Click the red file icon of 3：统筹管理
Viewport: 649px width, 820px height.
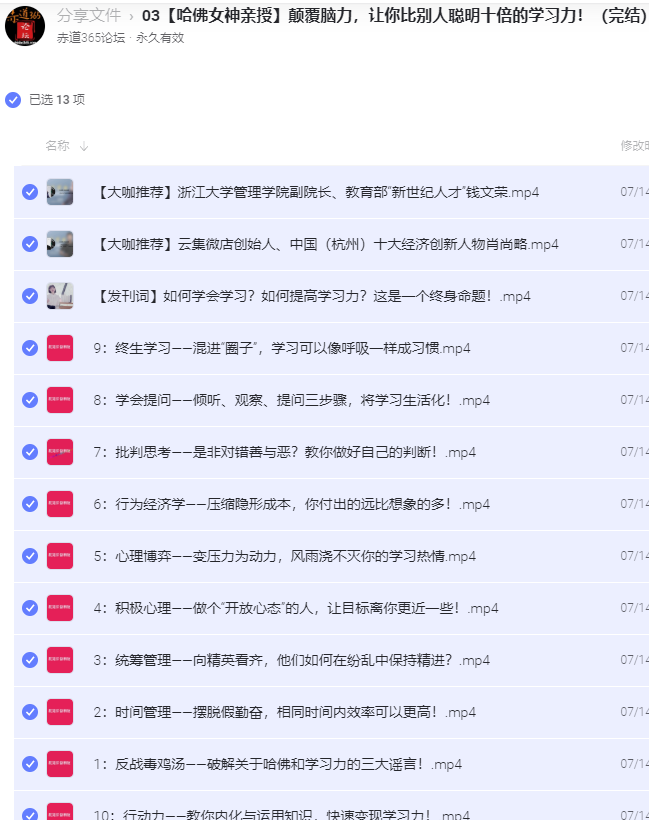(x=60, y=660)
